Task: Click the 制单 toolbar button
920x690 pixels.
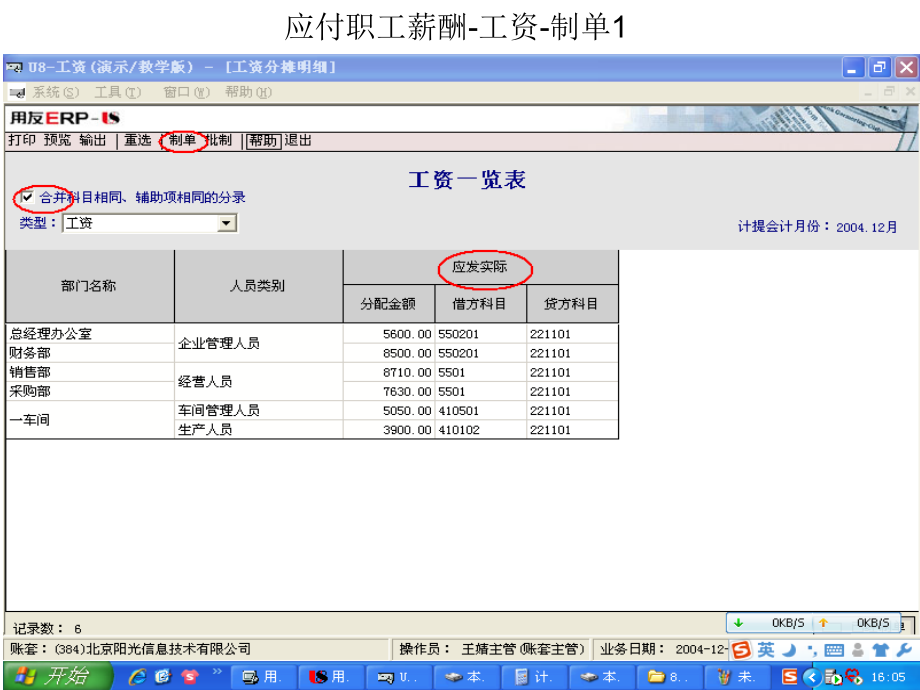Action: 182,140
